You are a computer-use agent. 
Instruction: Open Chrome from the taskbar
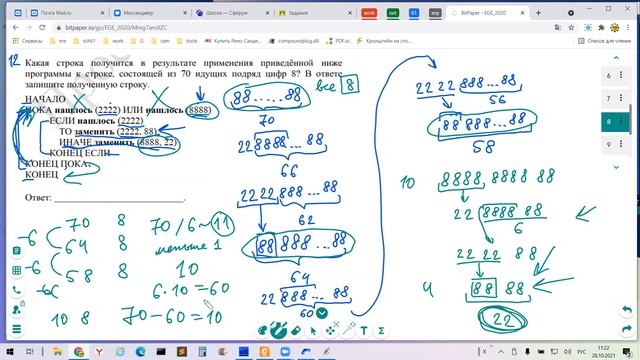point(79,351)
